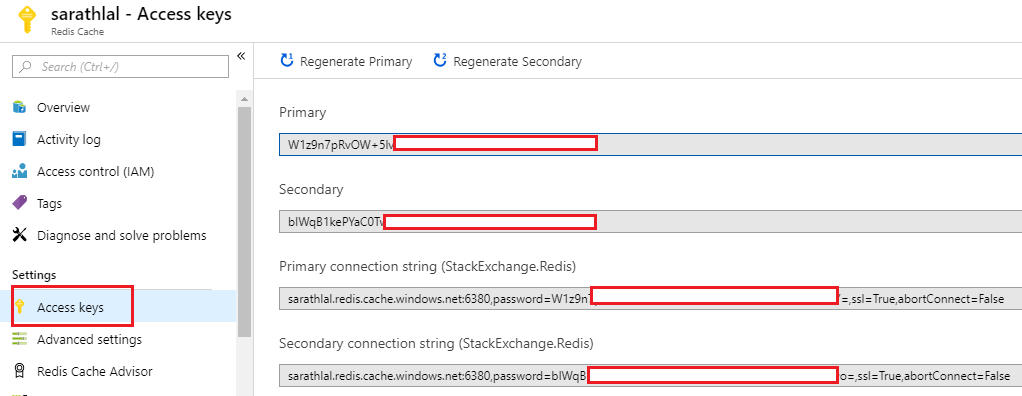Click Regenerate Primary button label
Viewport: 1022px width, 396px height.
pyautogui.click(x=356, y=62)
